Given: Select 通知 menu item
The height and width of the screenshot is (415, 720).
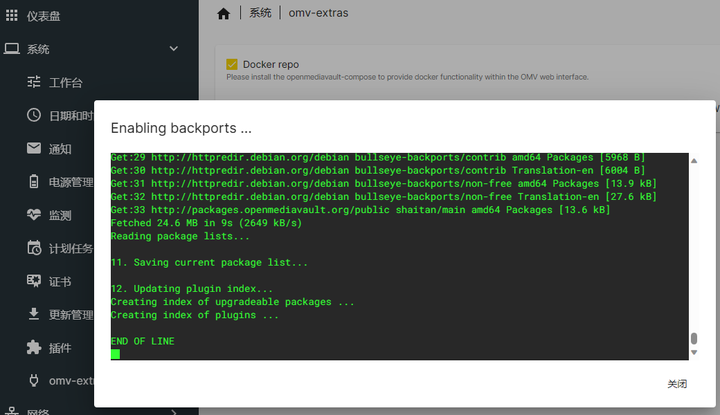Looking at the screenshot, I should pyautogui.click(x=60, y=149).
